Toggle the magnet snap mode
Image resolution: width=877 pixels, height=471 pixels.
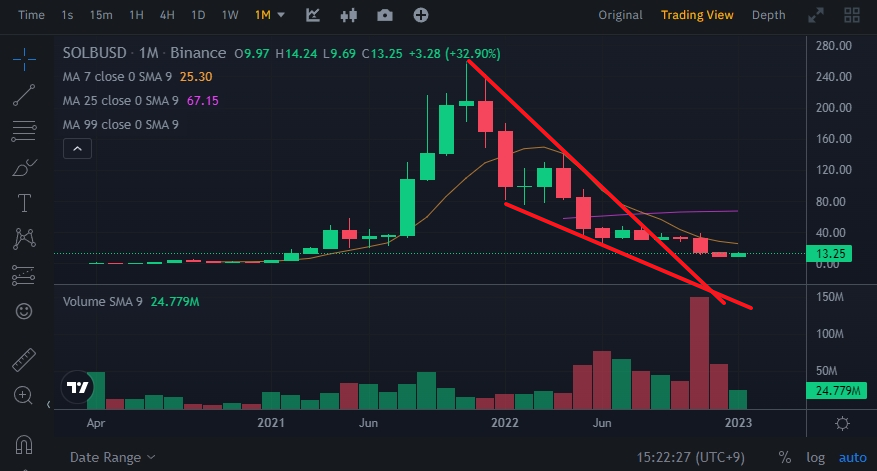click(x=23, y=445)
